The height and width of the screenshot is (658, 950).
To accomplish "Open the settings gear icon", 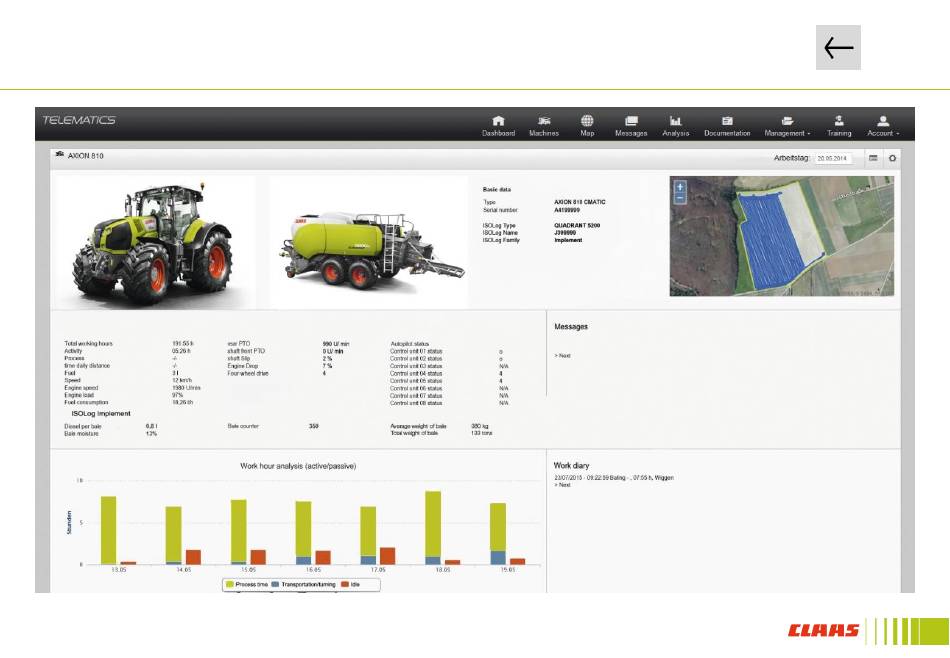I will point(892,158).
